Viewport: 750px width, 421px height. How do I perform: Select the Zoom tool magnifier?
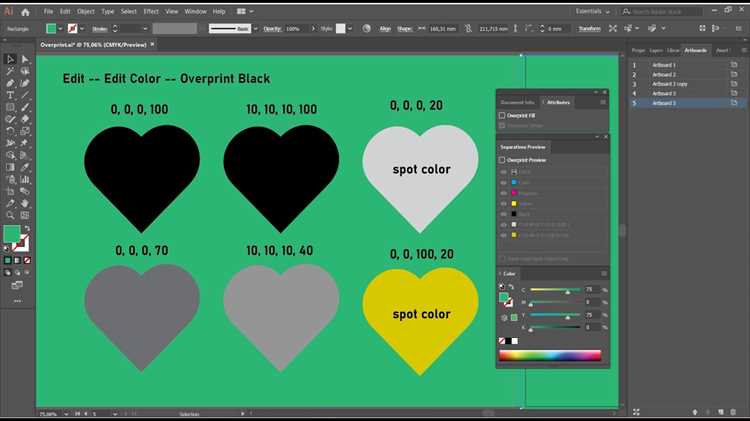tap(10, 215)
